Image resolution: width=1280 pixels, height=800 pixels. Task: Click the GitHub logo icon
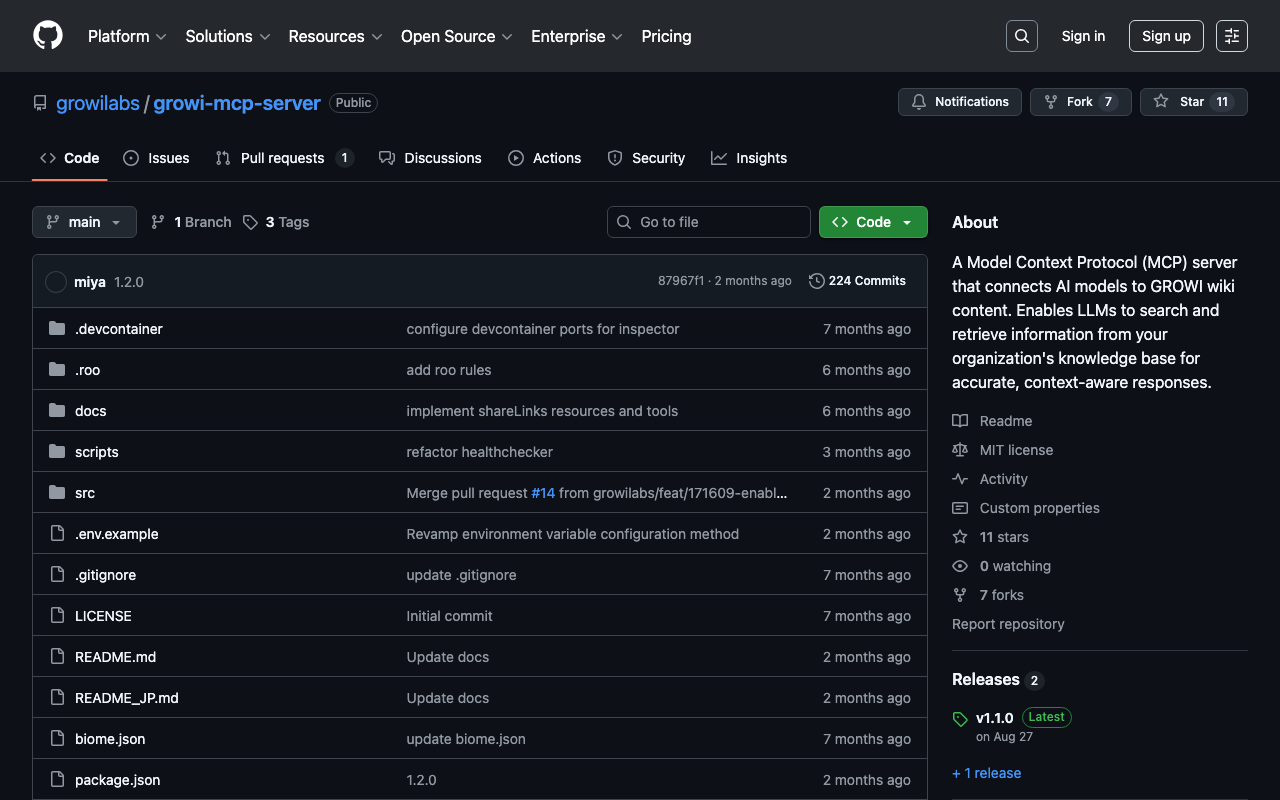(48, 36)
